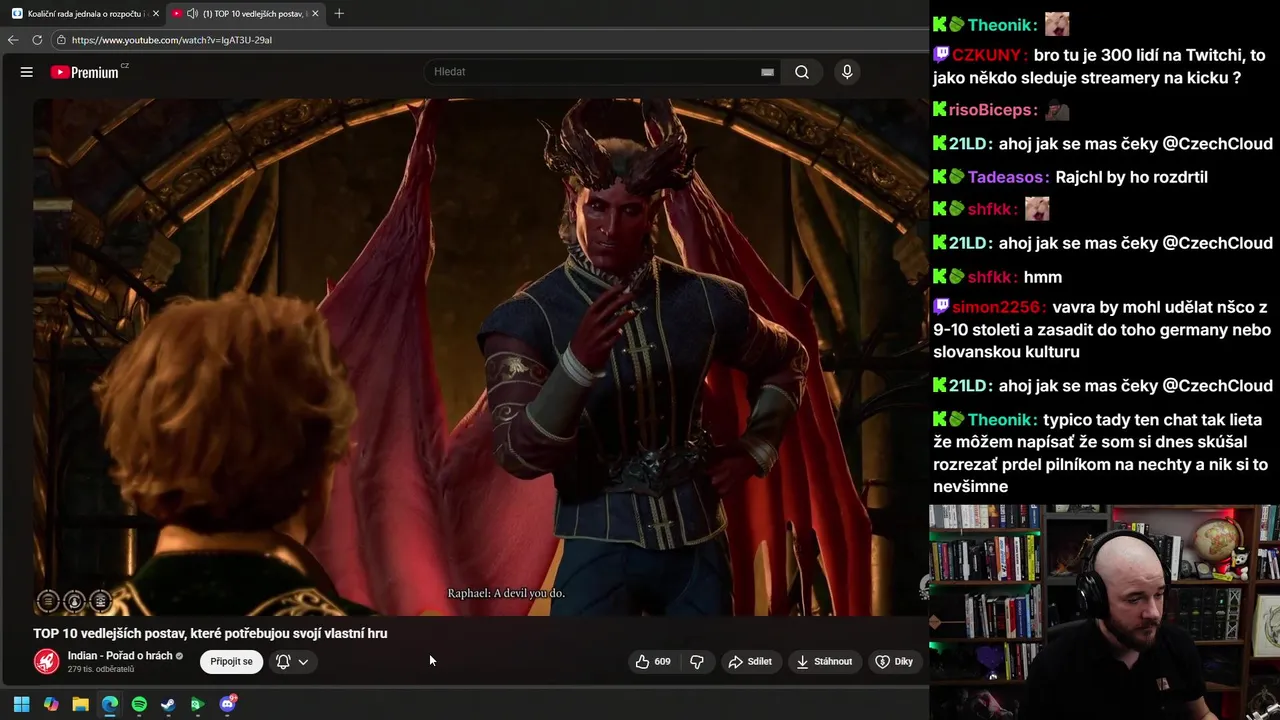Click the 'hmm' message from shfkk

pos(1043,277)
